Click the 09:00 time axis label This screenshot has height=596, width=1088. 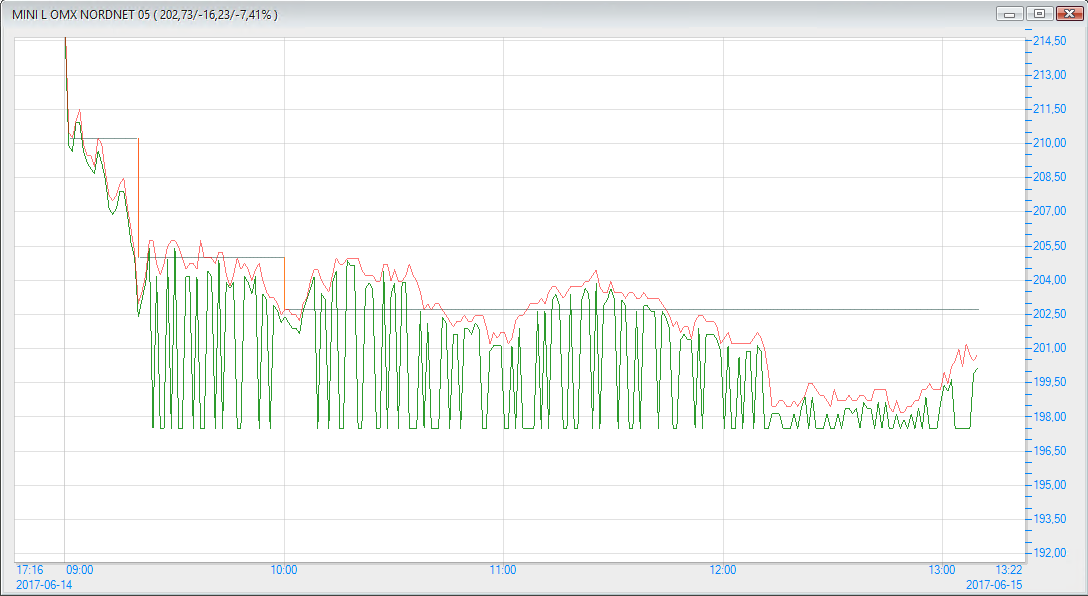pyautogui.click(x=80, y=570)
